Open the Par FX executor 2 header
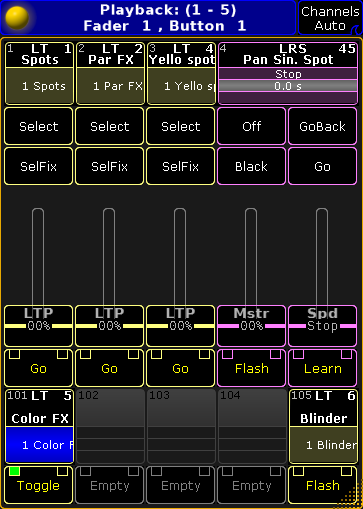The height and width of the screenshot is (509, 363). 110,55
